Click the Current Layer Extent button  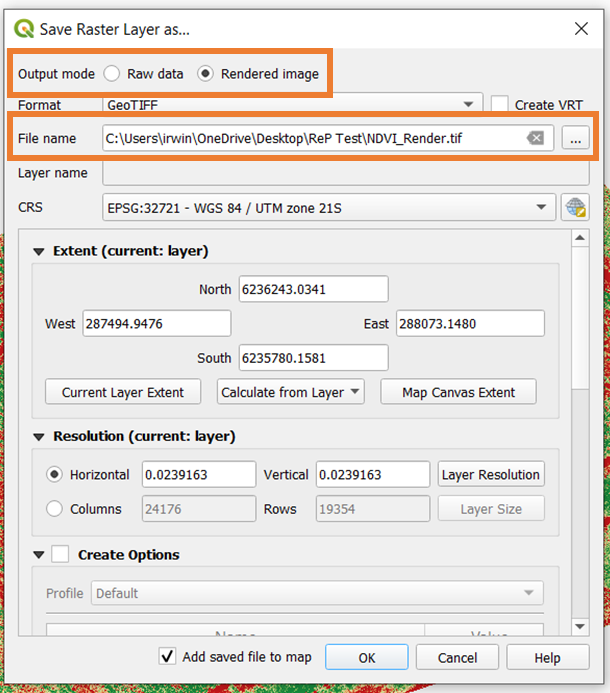click(x=123, y=392)
